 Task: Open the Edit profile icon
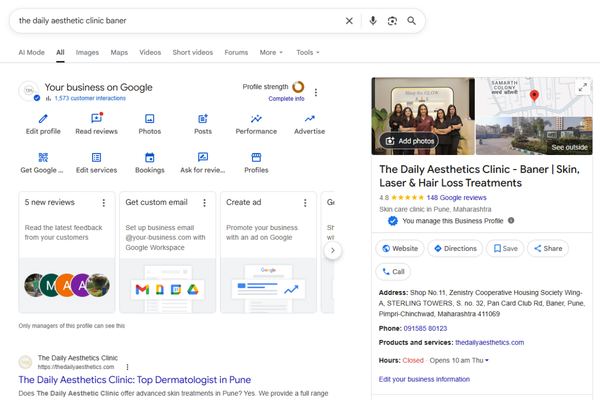pos(43,119)
